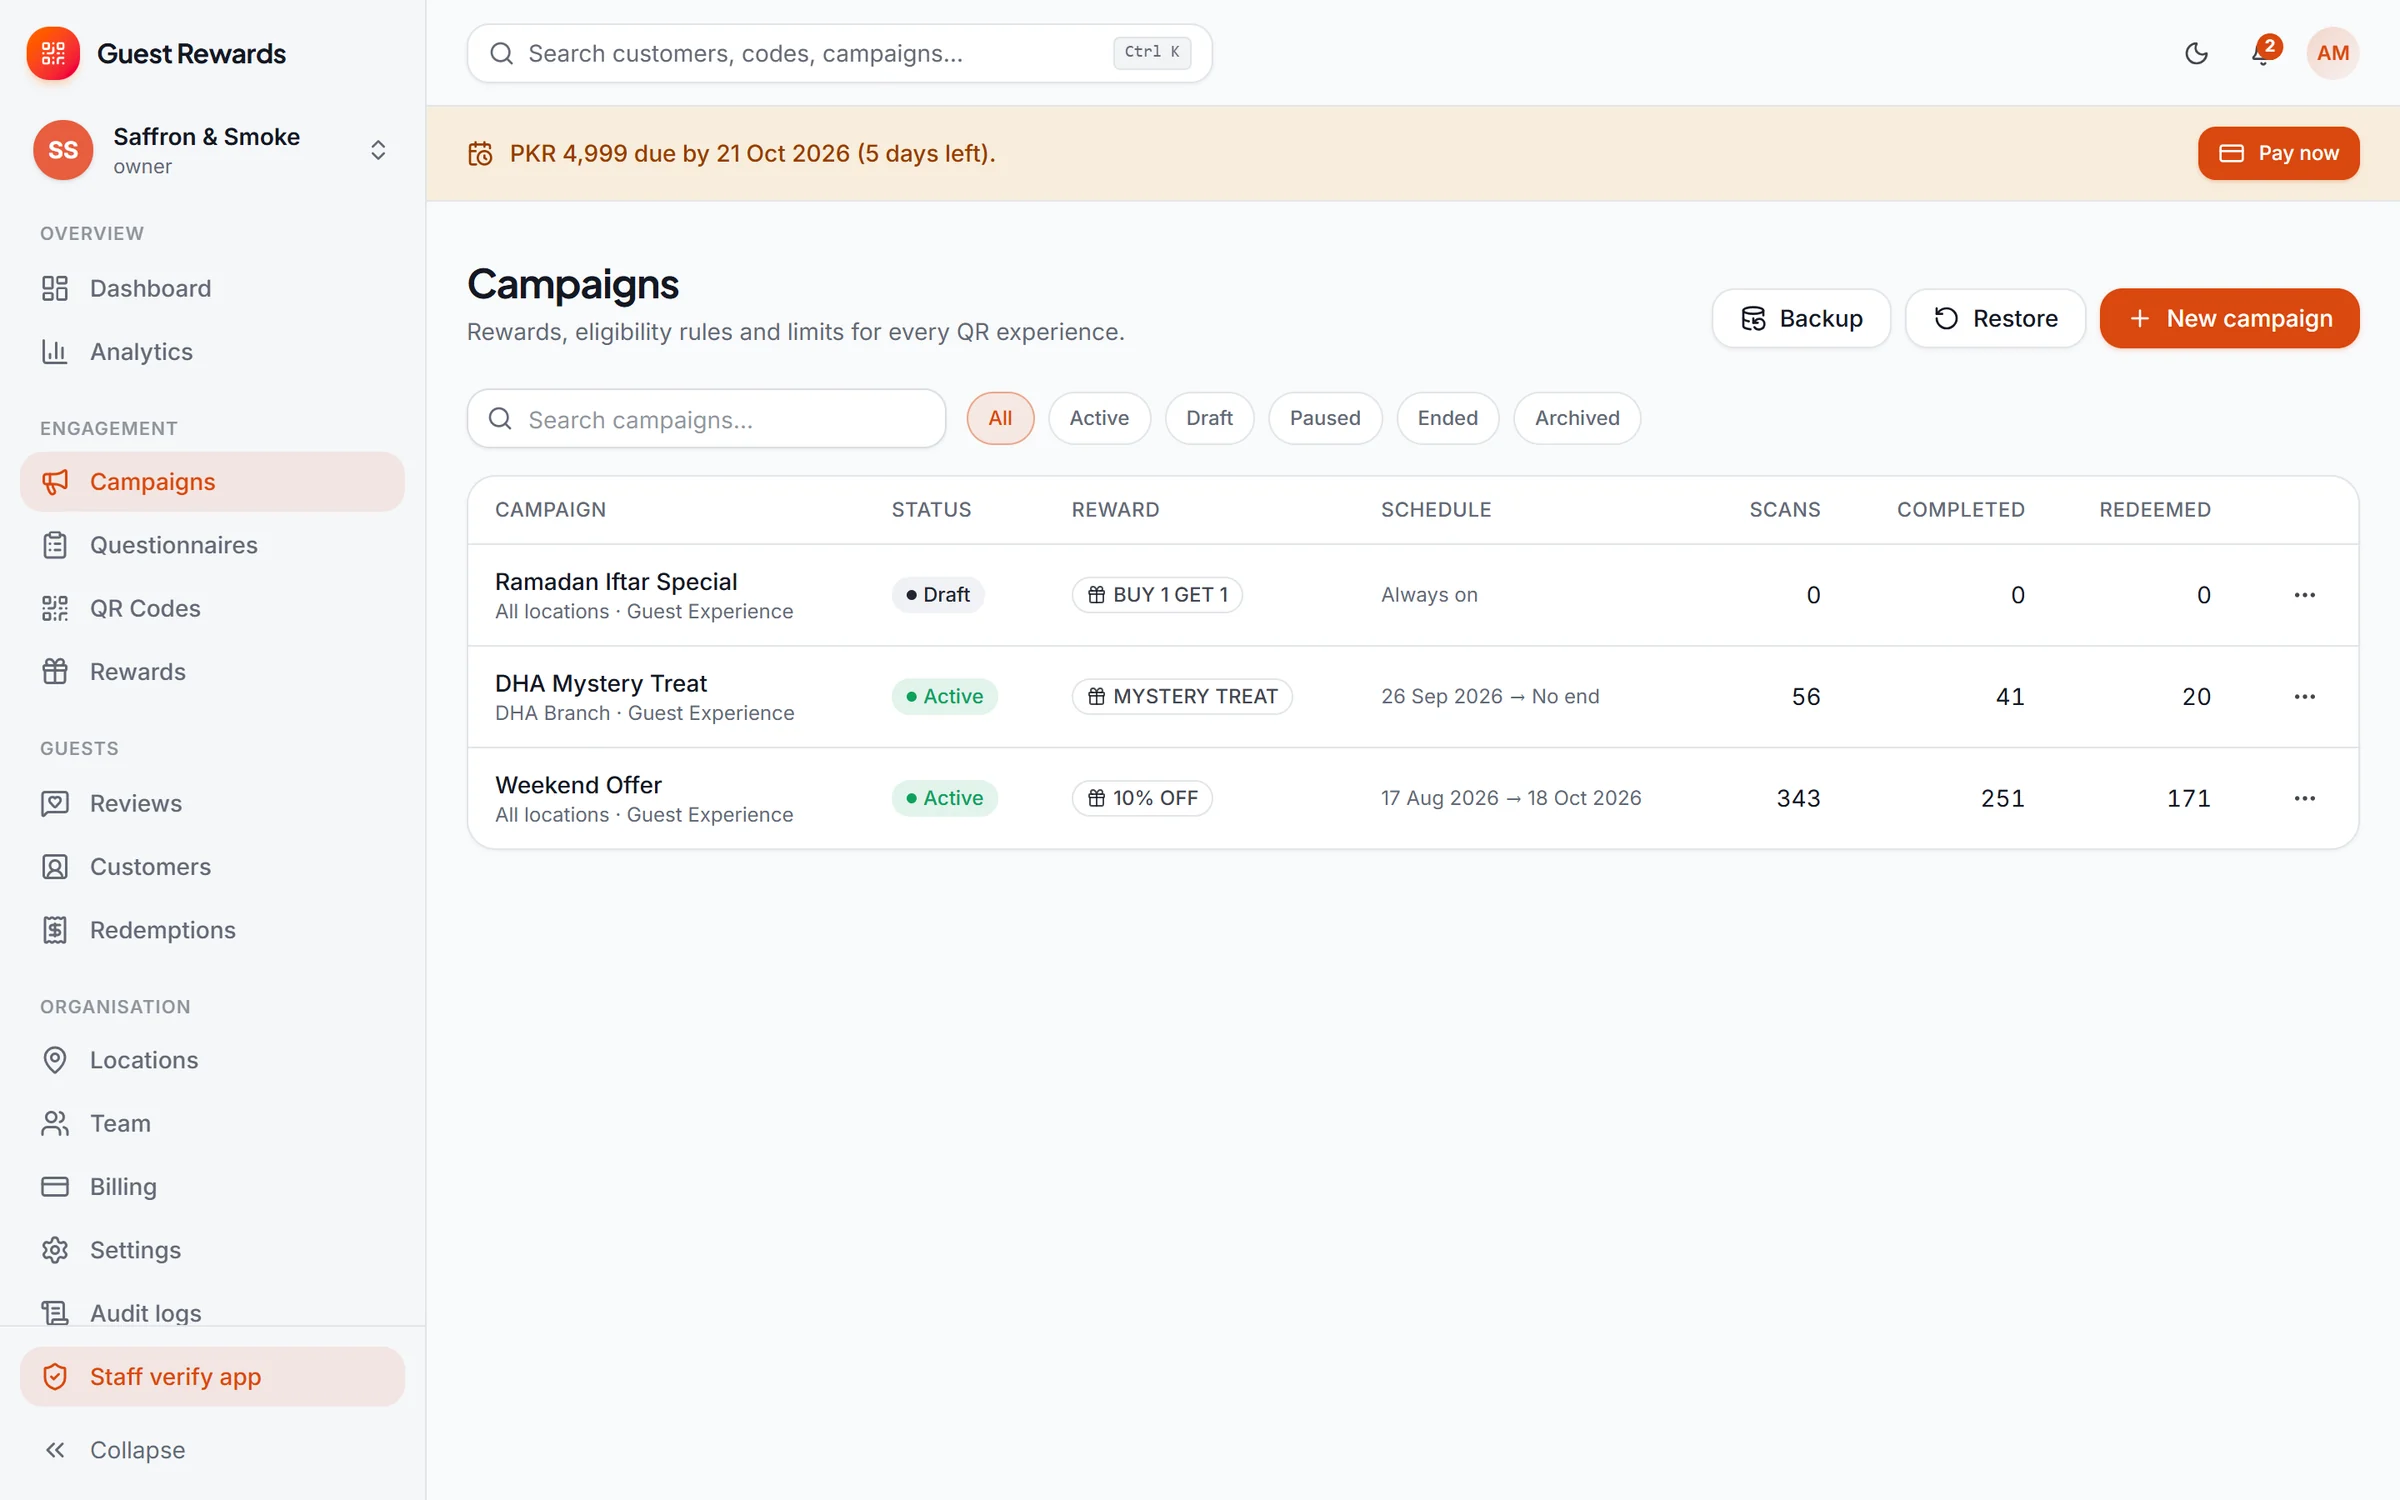Click DHA Mystery Treat Active status badge

pos(944,697)
